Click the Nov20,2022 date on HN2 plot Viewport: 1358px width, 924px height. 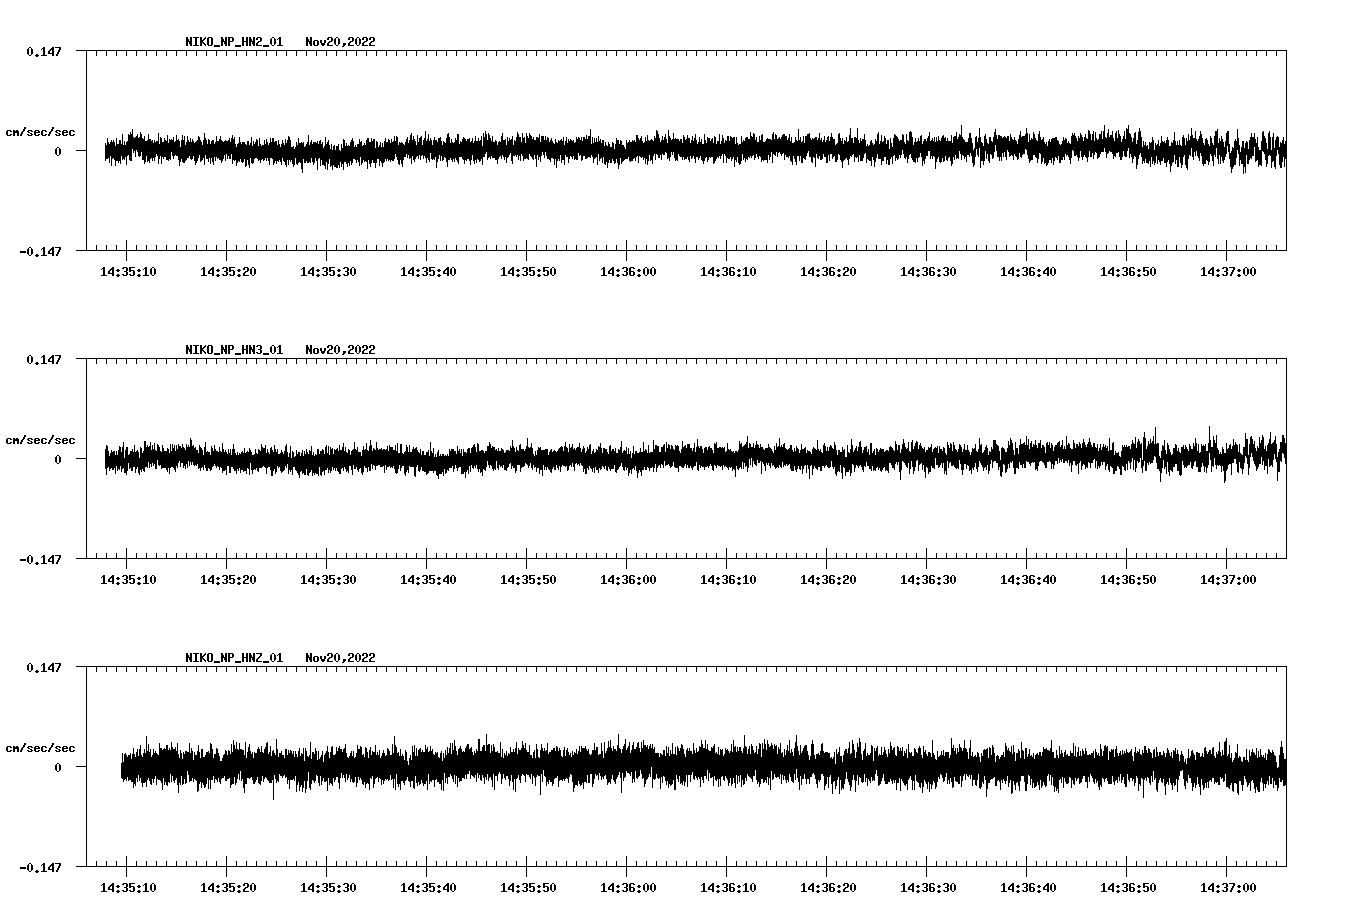340,42
